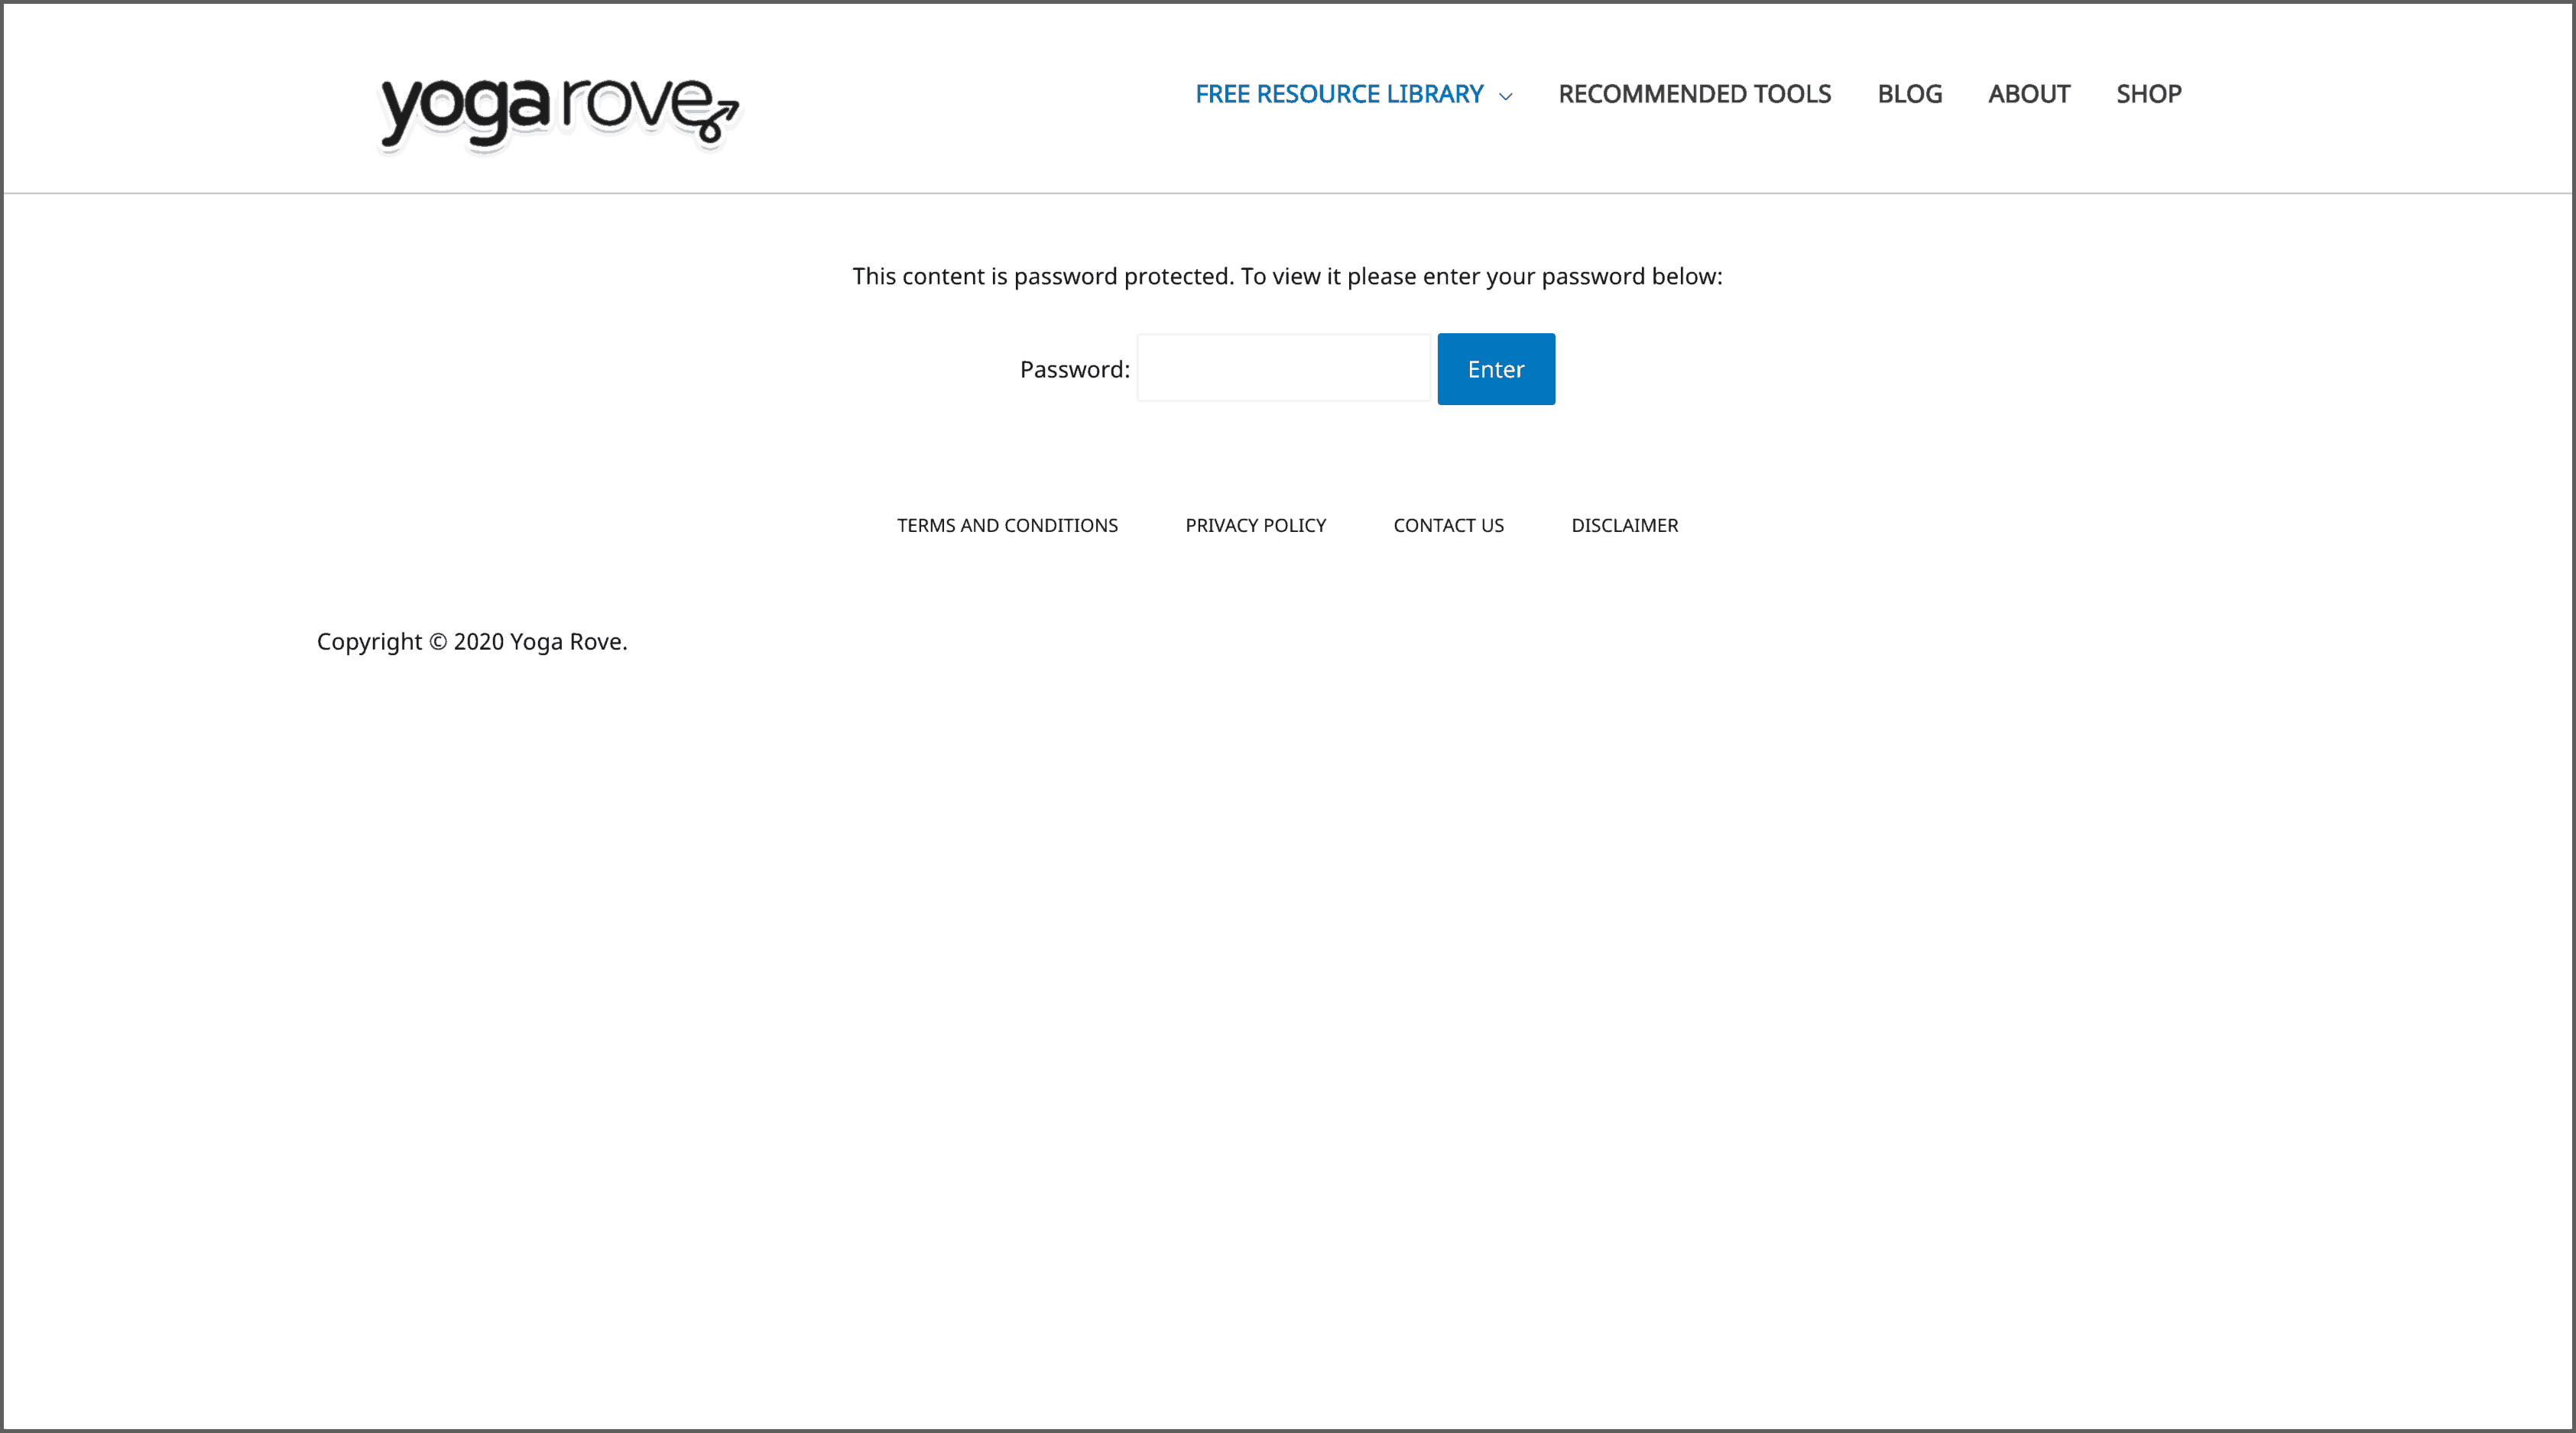
Task: Open the Free Resource Library menu item
Action: 1339,94
